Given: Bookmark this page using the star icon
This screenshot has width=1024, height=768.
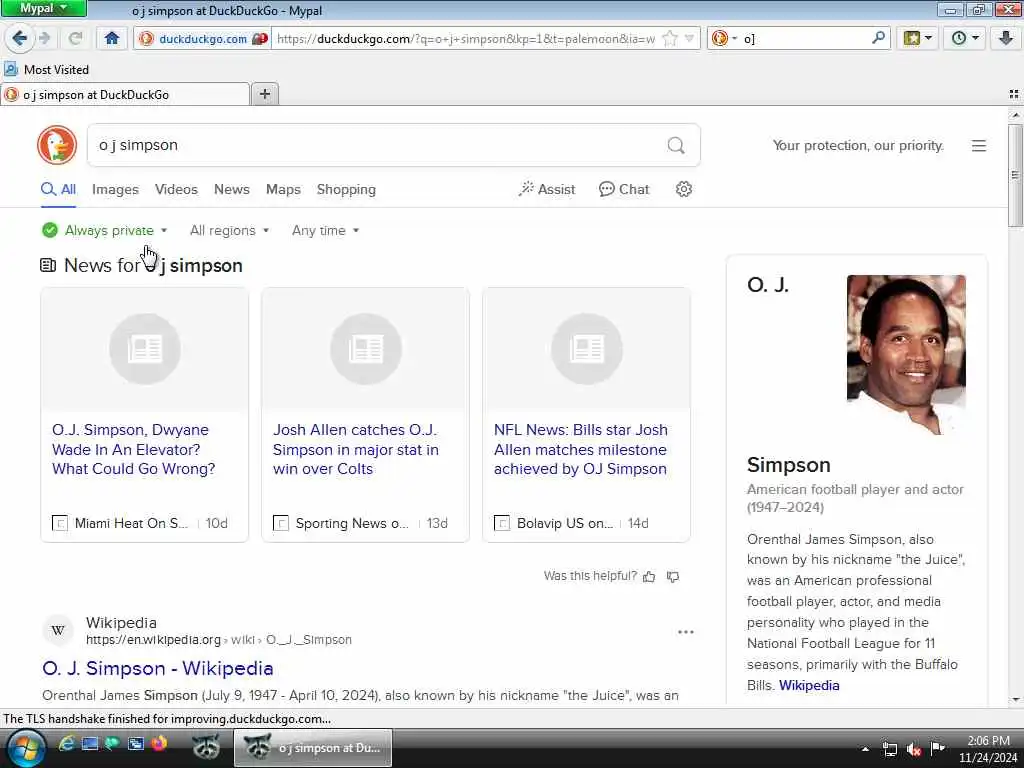Looking at the screenshot, I should (670, 39).
